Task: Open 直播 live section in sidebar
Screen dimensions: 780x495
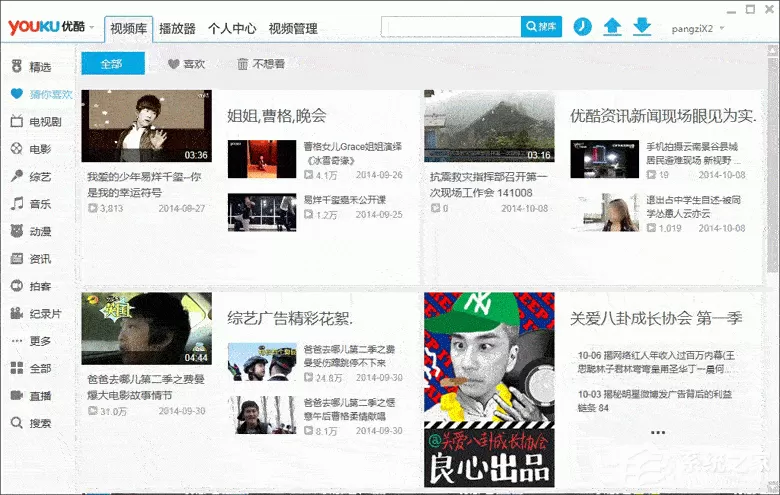Action: (x=31, y=396)
